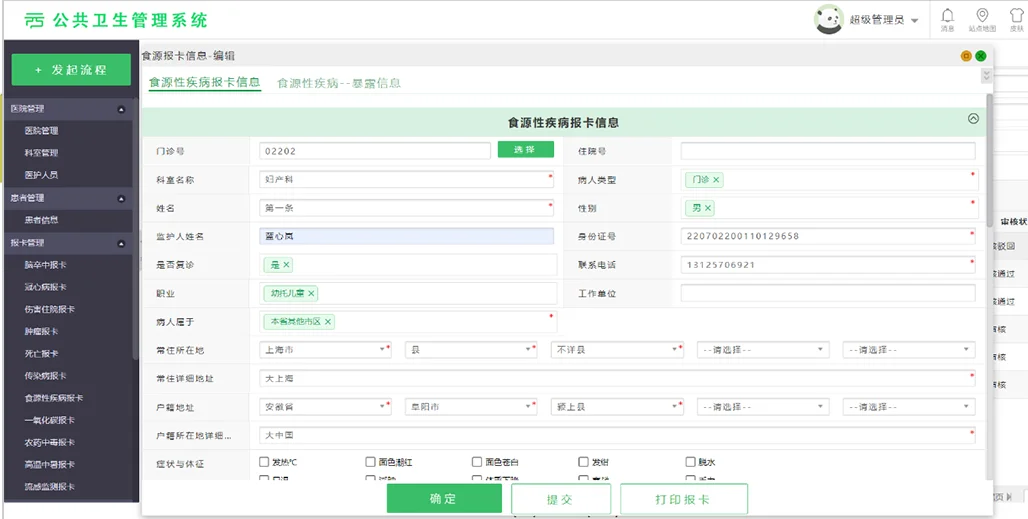Open the 不详县 district dropdown
This screenshot has width=1028, height=519.
click(617, 350)
